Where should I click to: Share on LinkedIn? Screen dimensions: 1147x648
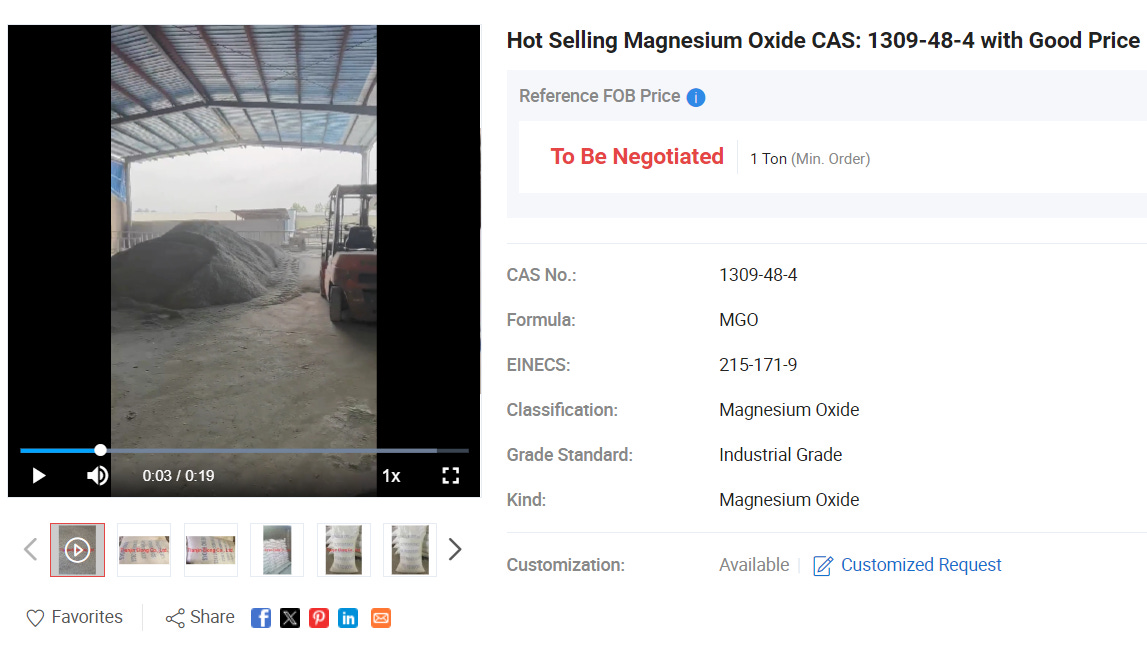click(x=348, y=618)
